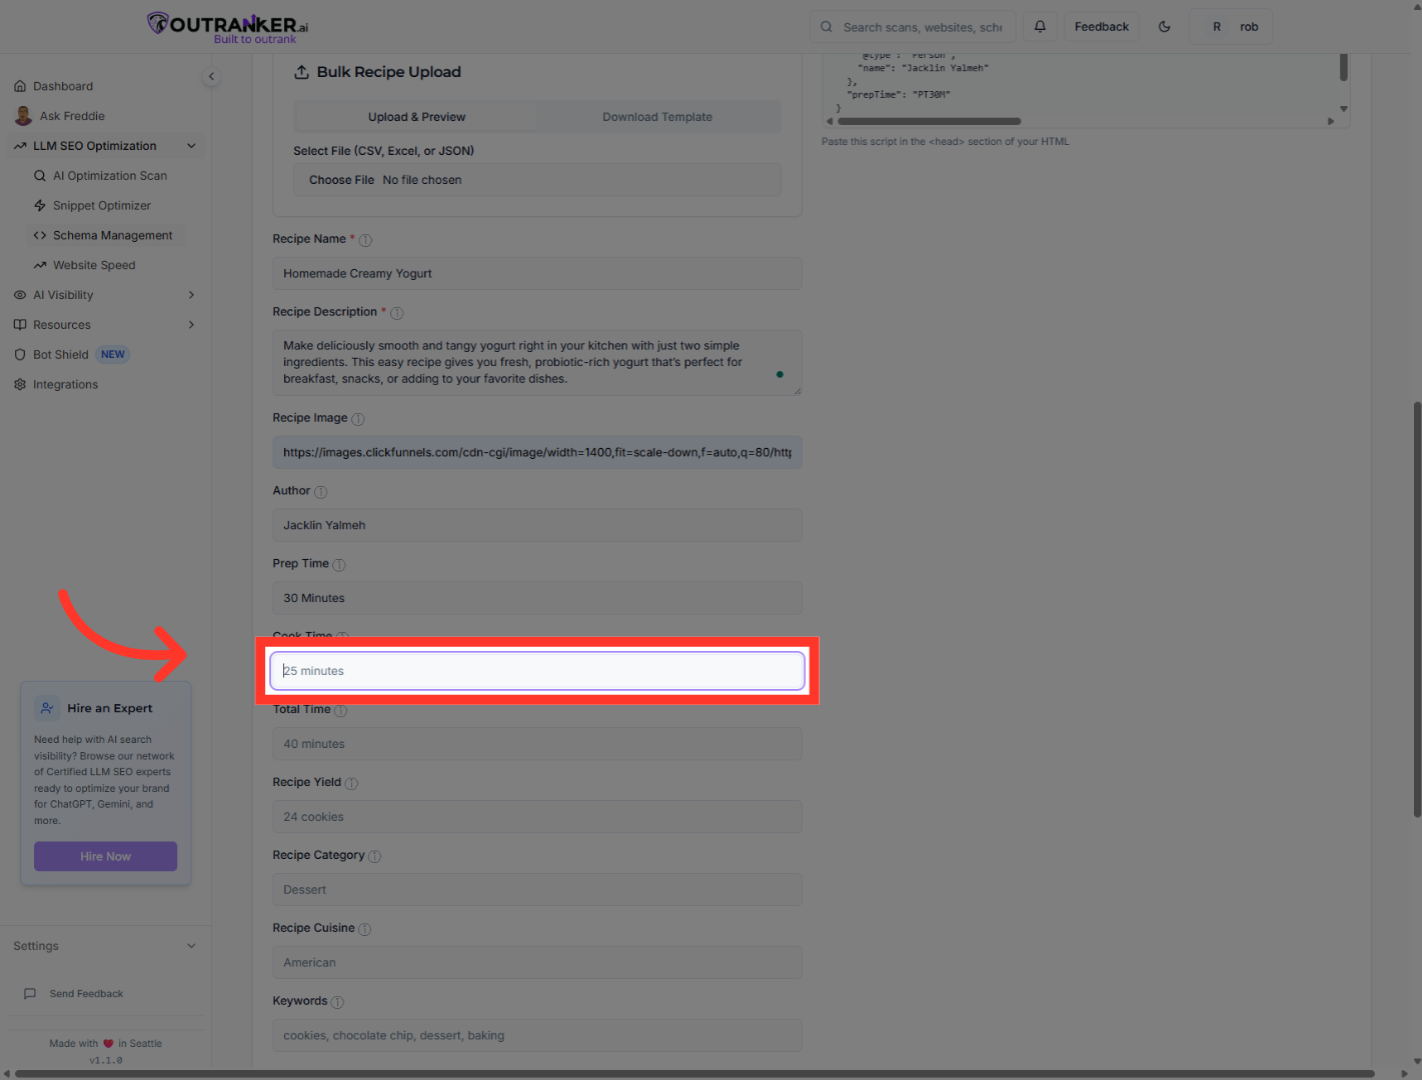Click the code preview horizontal scrollbar
1422x1080 pixels.
click(x=929, y=121)
